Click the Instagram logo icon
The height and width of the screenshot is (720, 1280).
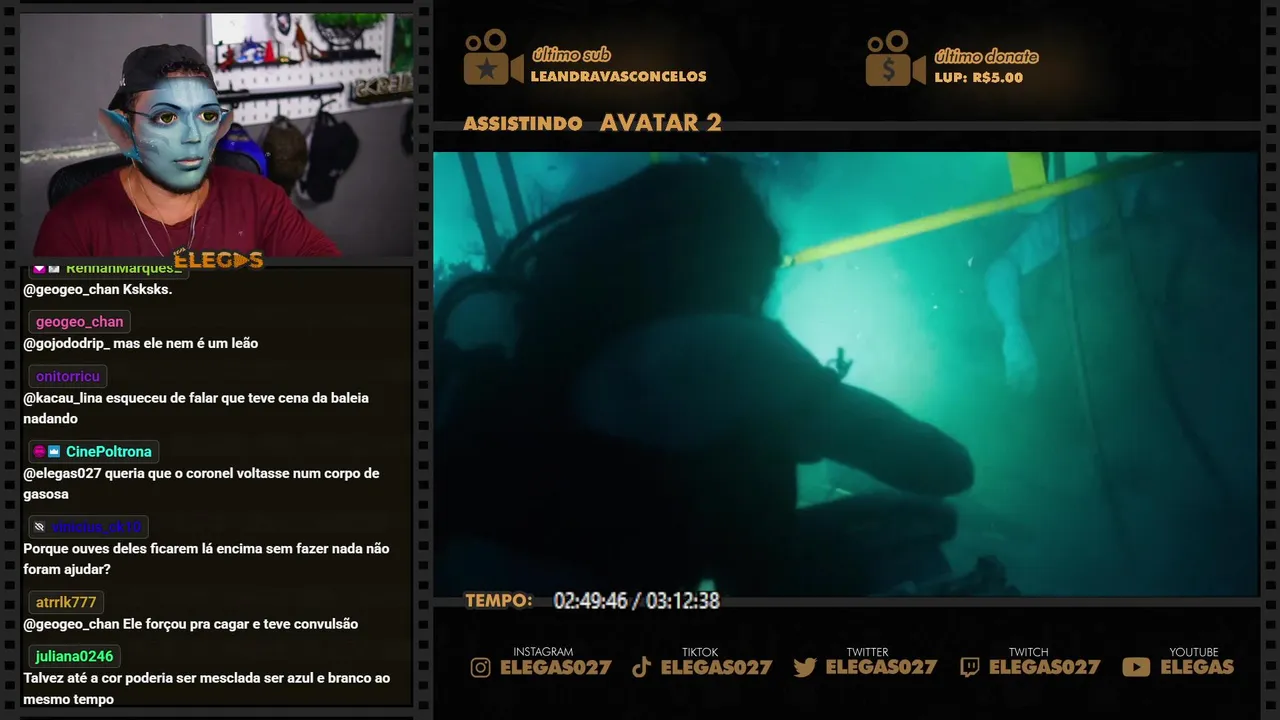(x=481, y=668)
